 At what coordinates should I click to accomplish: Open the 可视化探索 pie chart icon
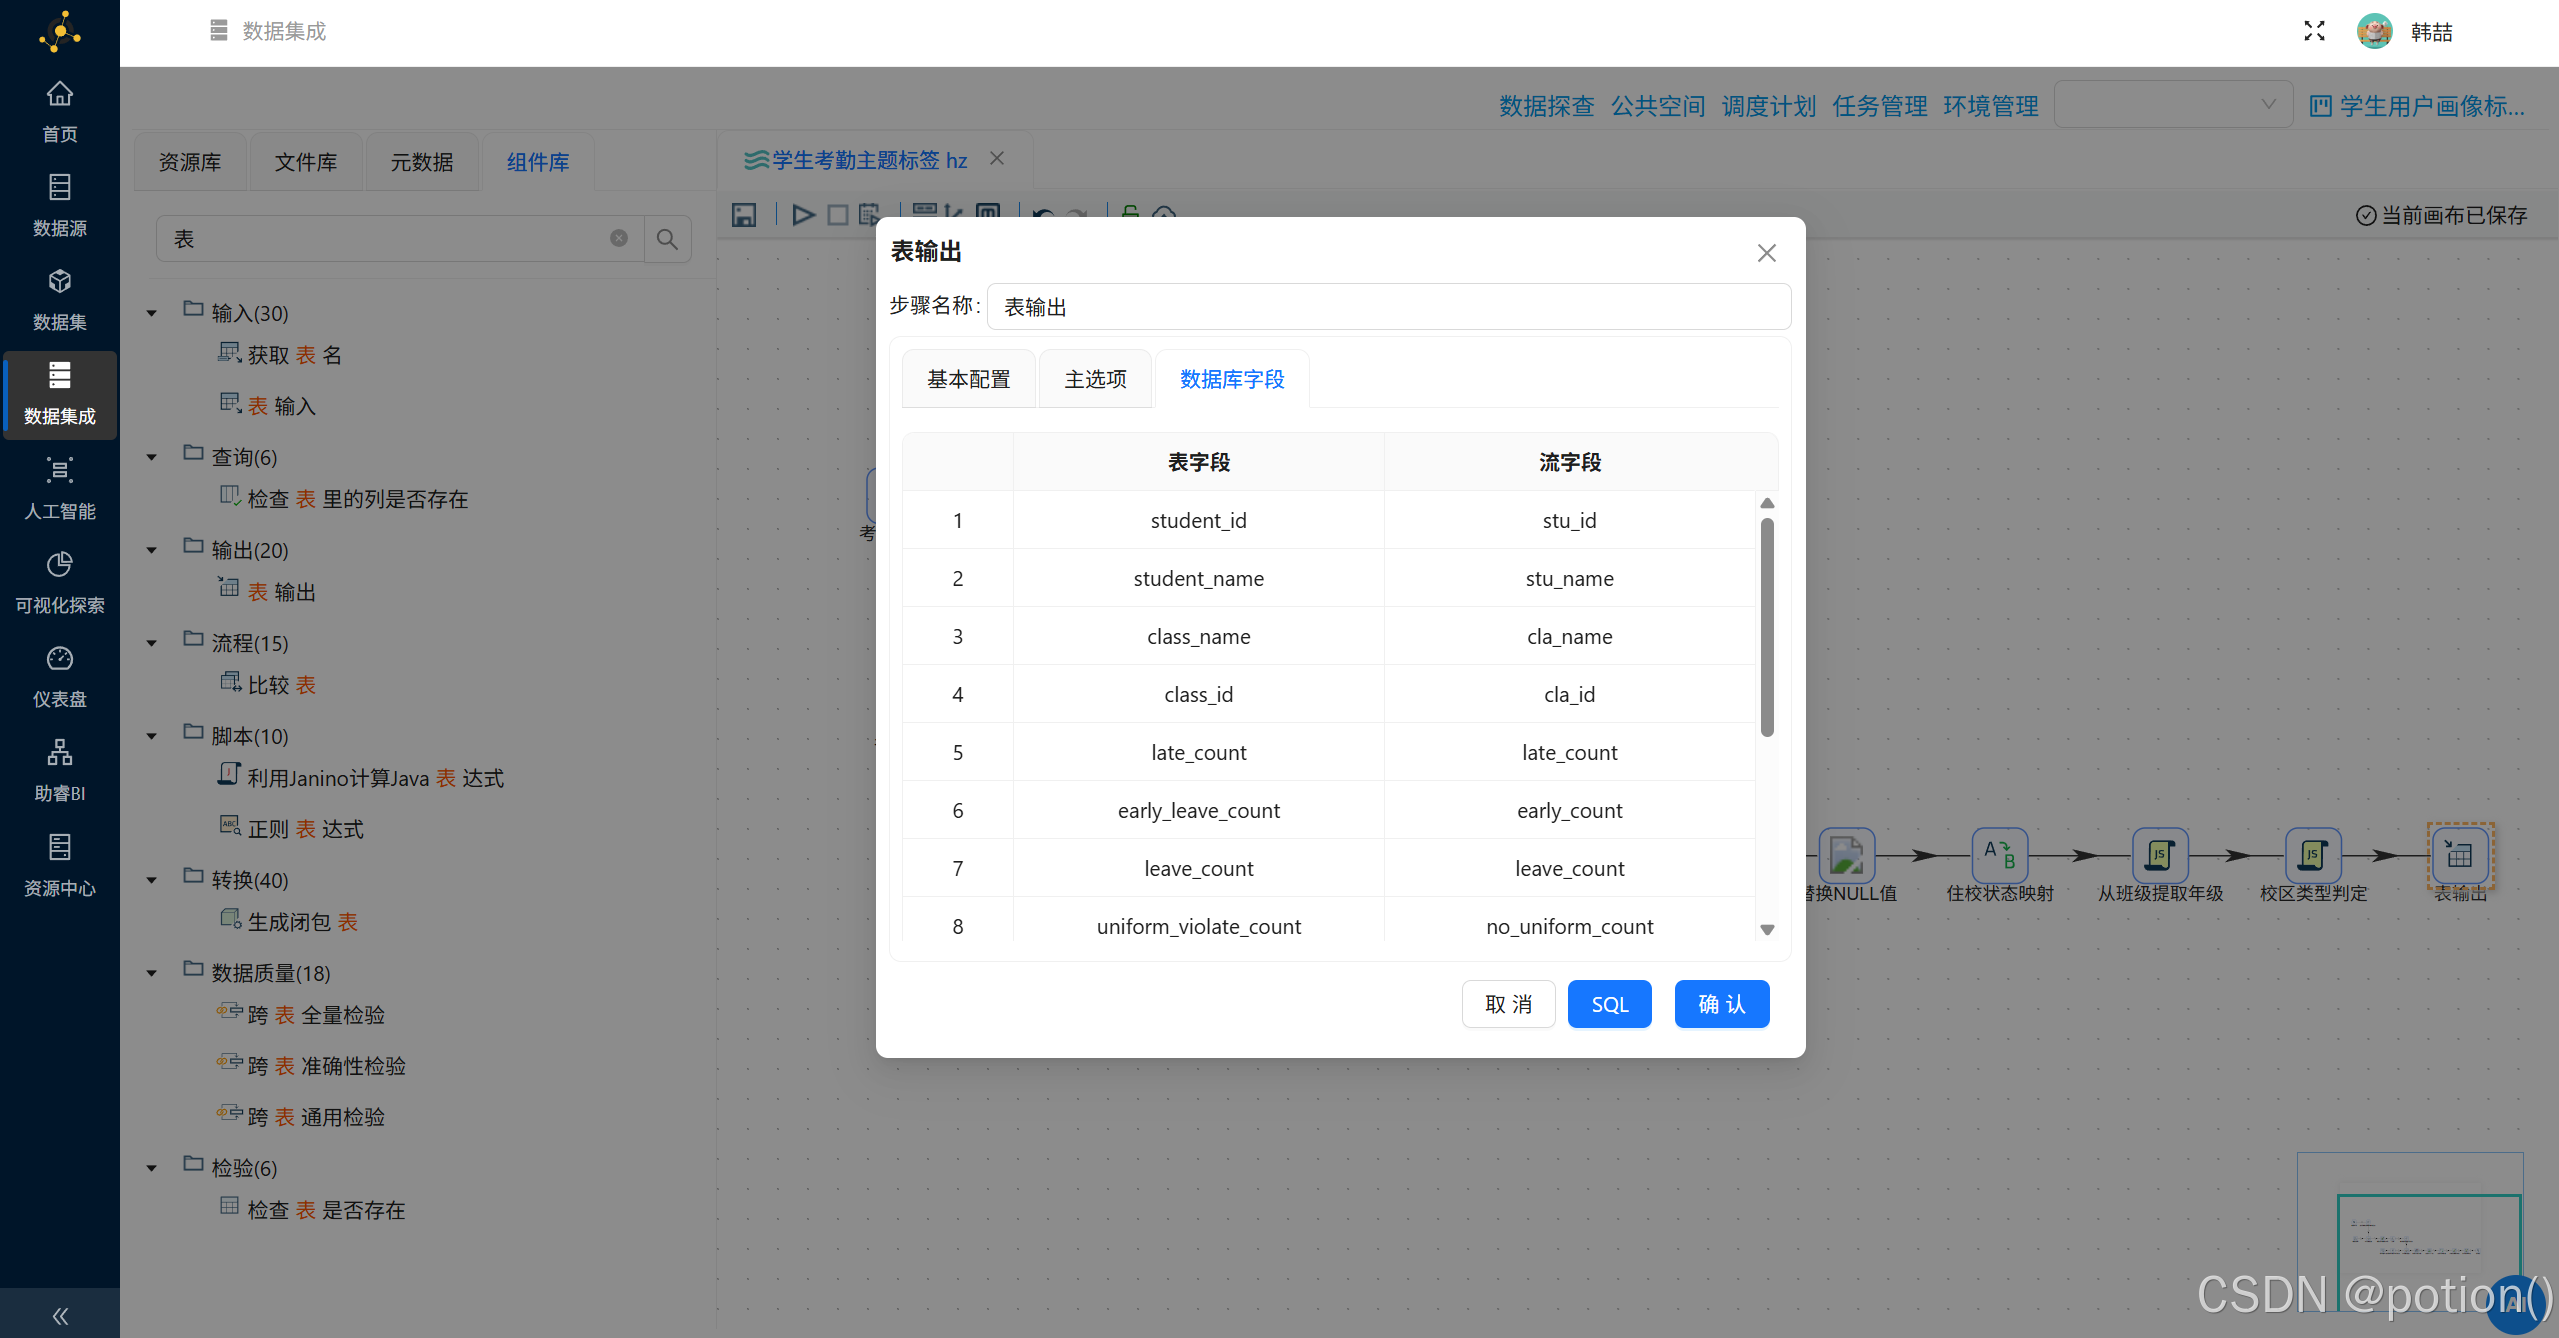(60, 564)
